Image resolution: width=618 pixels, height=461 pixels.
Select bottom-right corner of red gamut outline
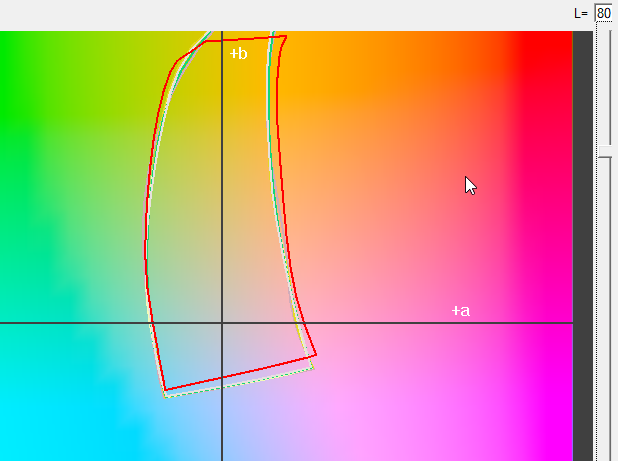point(316,354)
